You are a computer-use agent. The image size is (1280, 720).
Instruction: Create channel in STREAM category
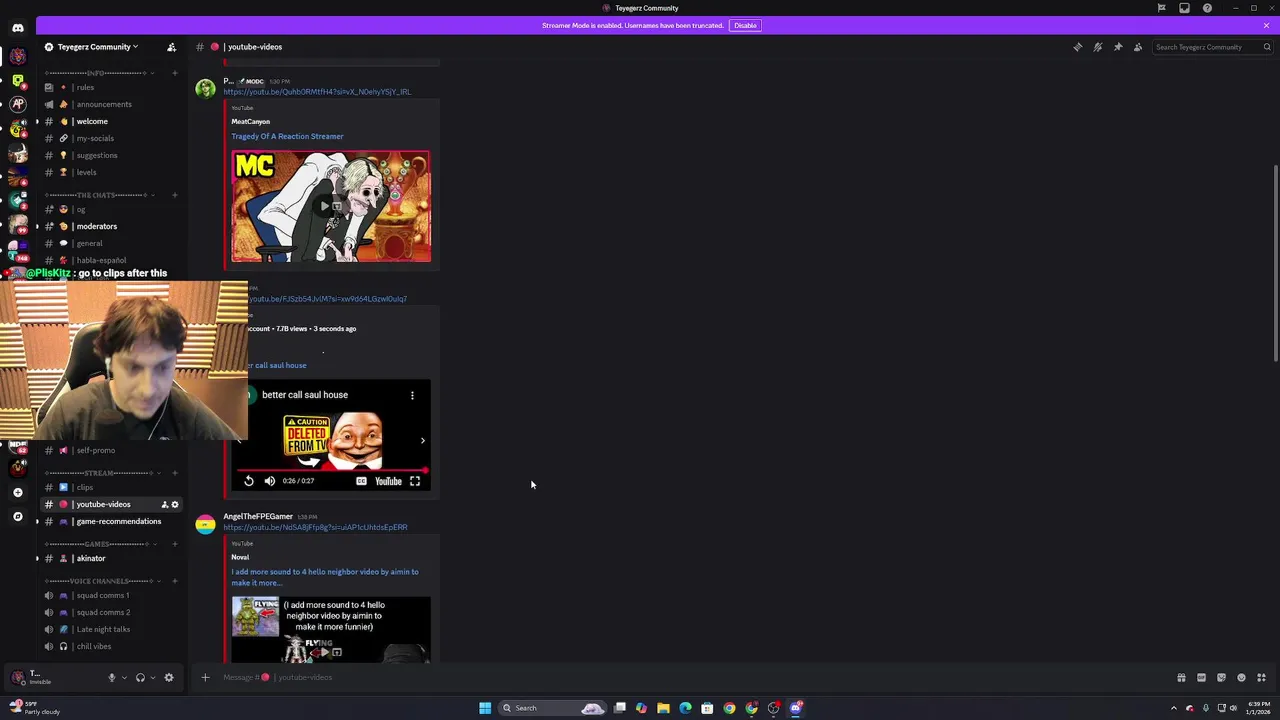point(175,473)
